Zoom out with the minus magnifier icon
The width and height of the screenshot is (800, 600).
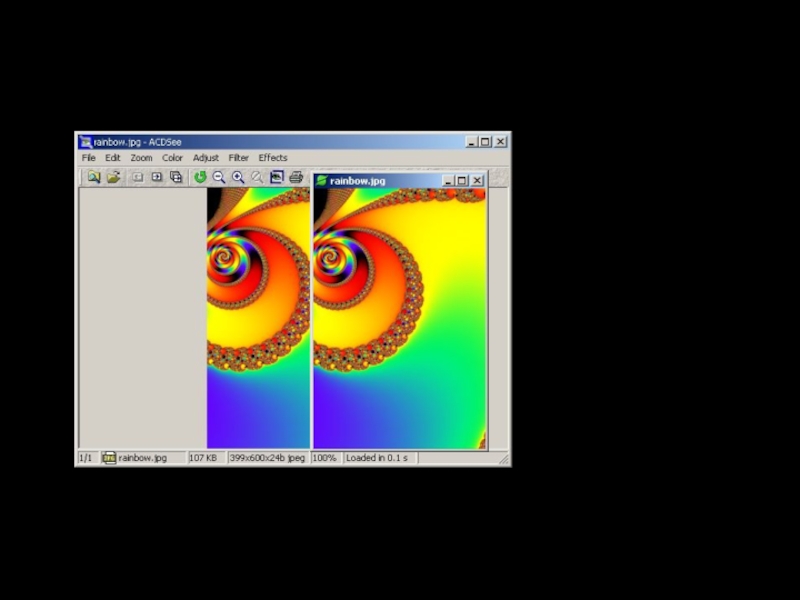tap(219, 177)
